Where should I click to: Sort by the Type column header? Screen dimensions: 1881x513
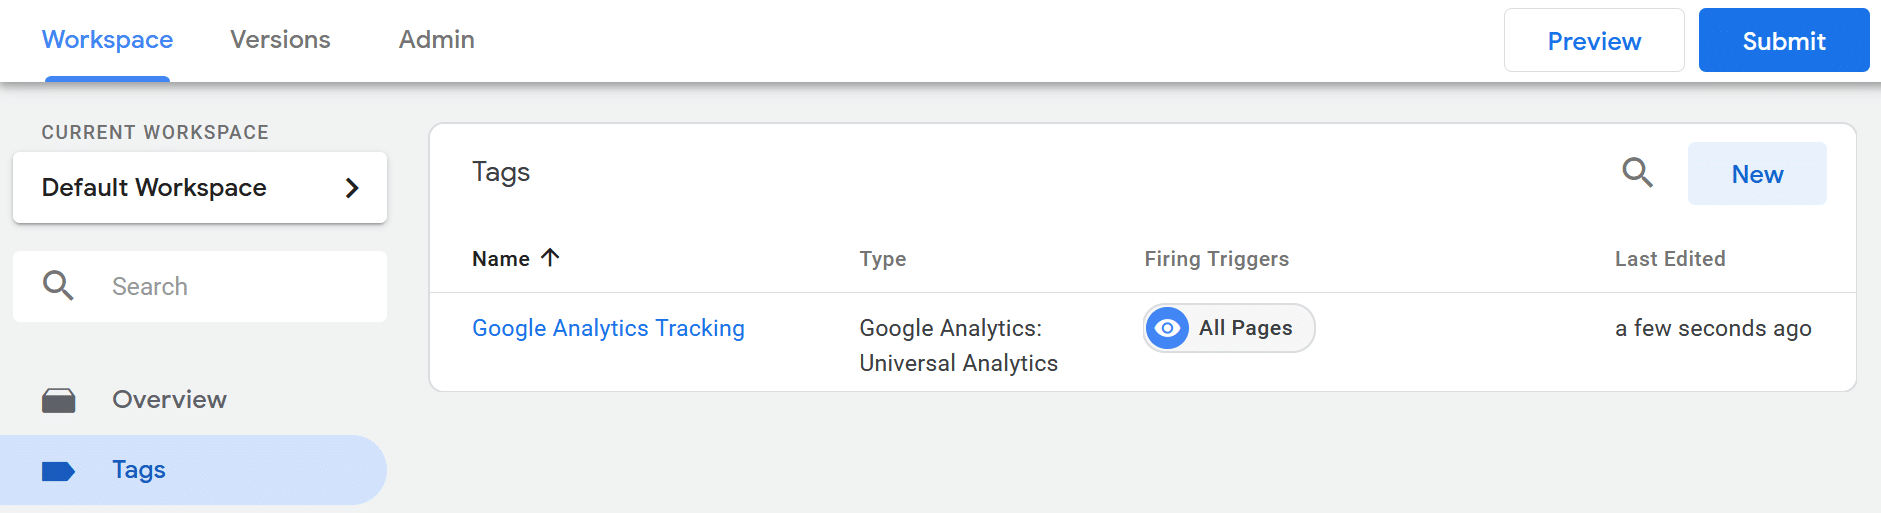click(x=883, y=259)
